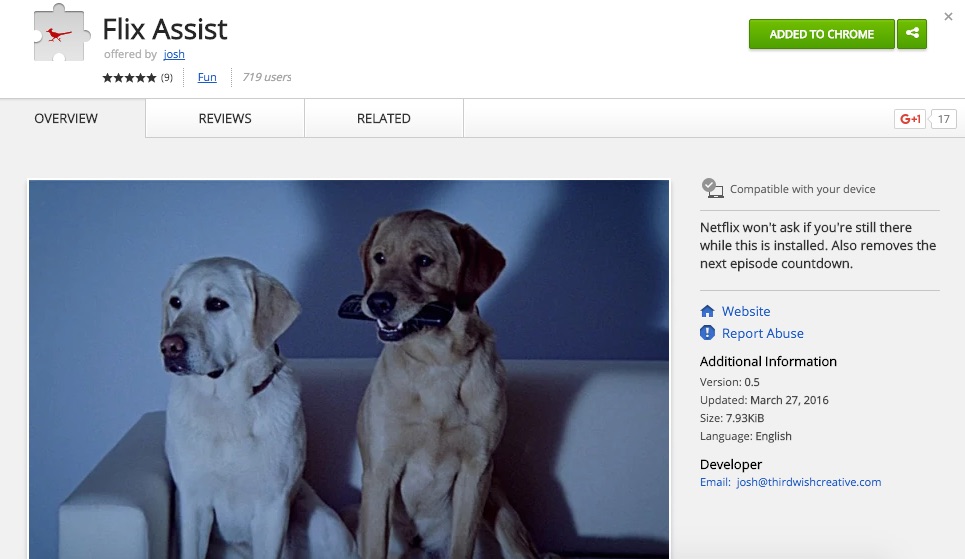Click the Flix Assist puzzle piece icon
The height and width of the screenshot is (559, 965).
(60, 33)
